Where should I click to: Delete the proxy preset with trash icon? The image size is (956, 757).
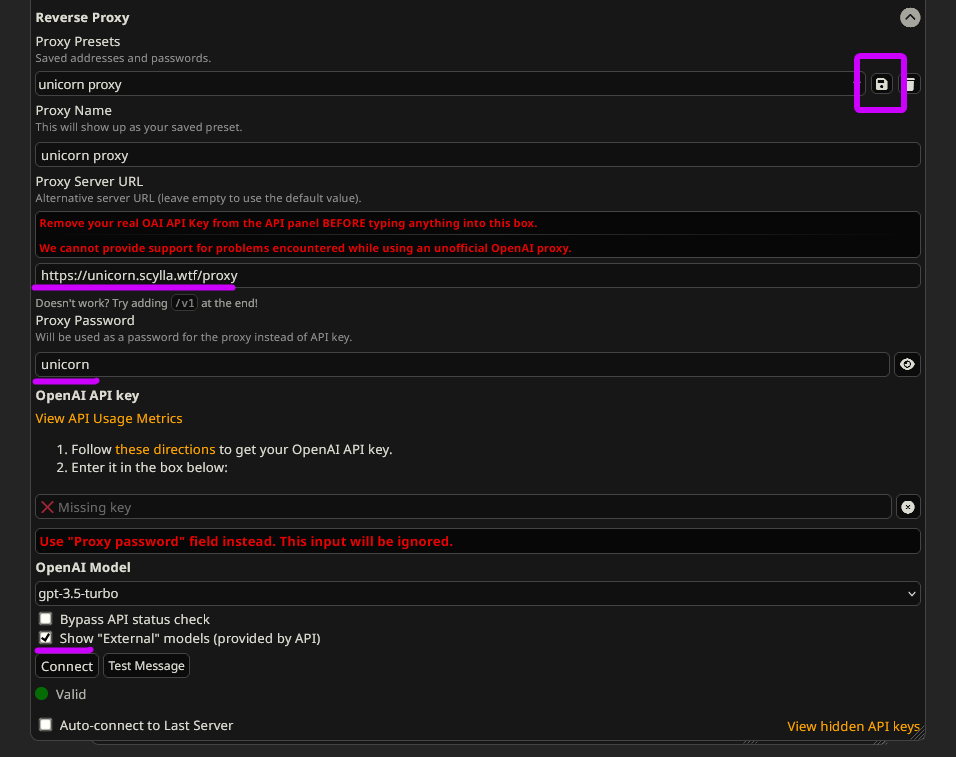(x=910, y=84)
